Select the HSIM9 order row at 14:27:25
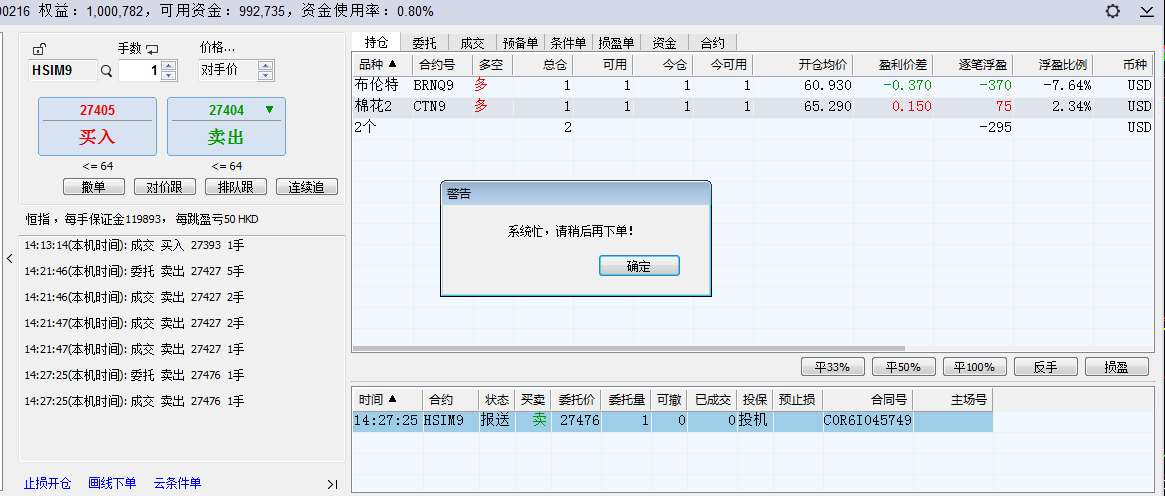The height and width of the screenshot is (496, 1165). click(672, 421)
